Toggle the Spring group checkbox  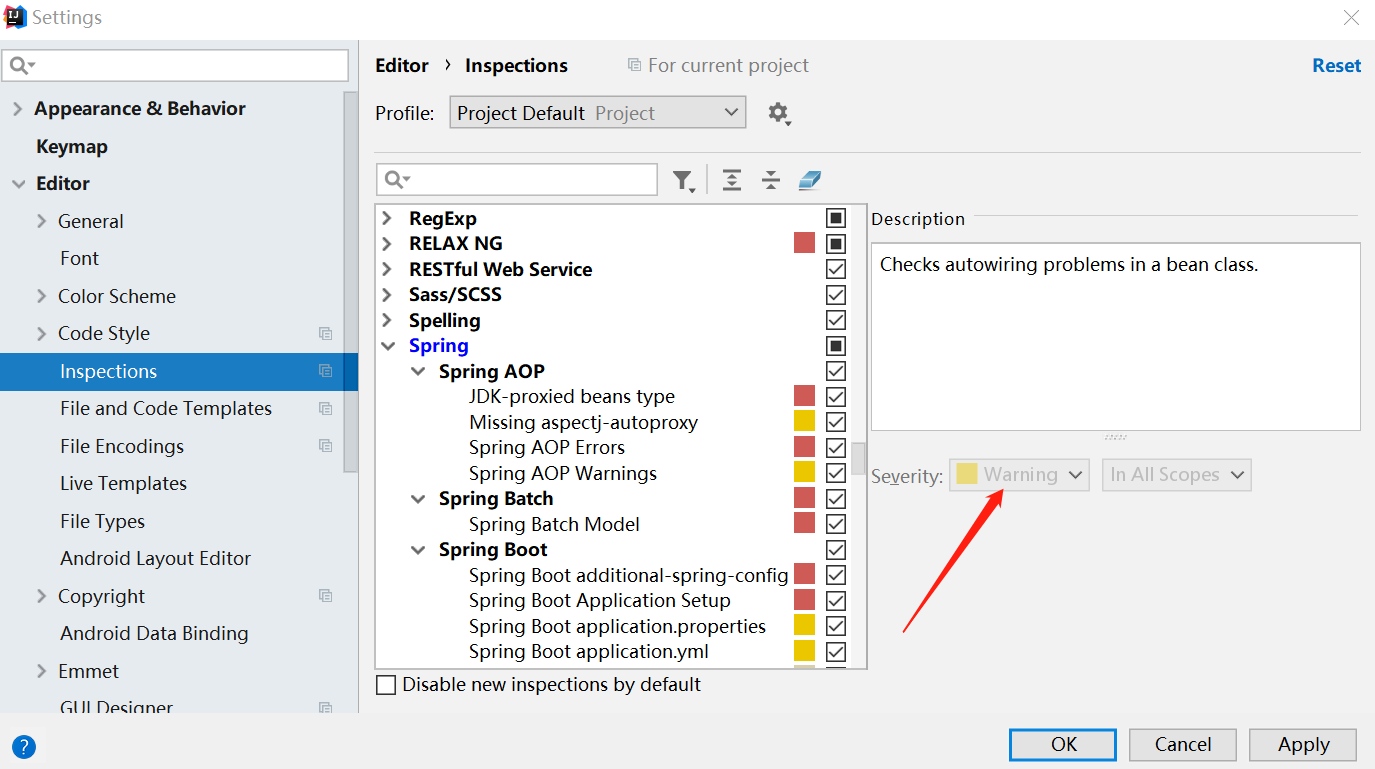pyautogui.click(x=836, y=345)
